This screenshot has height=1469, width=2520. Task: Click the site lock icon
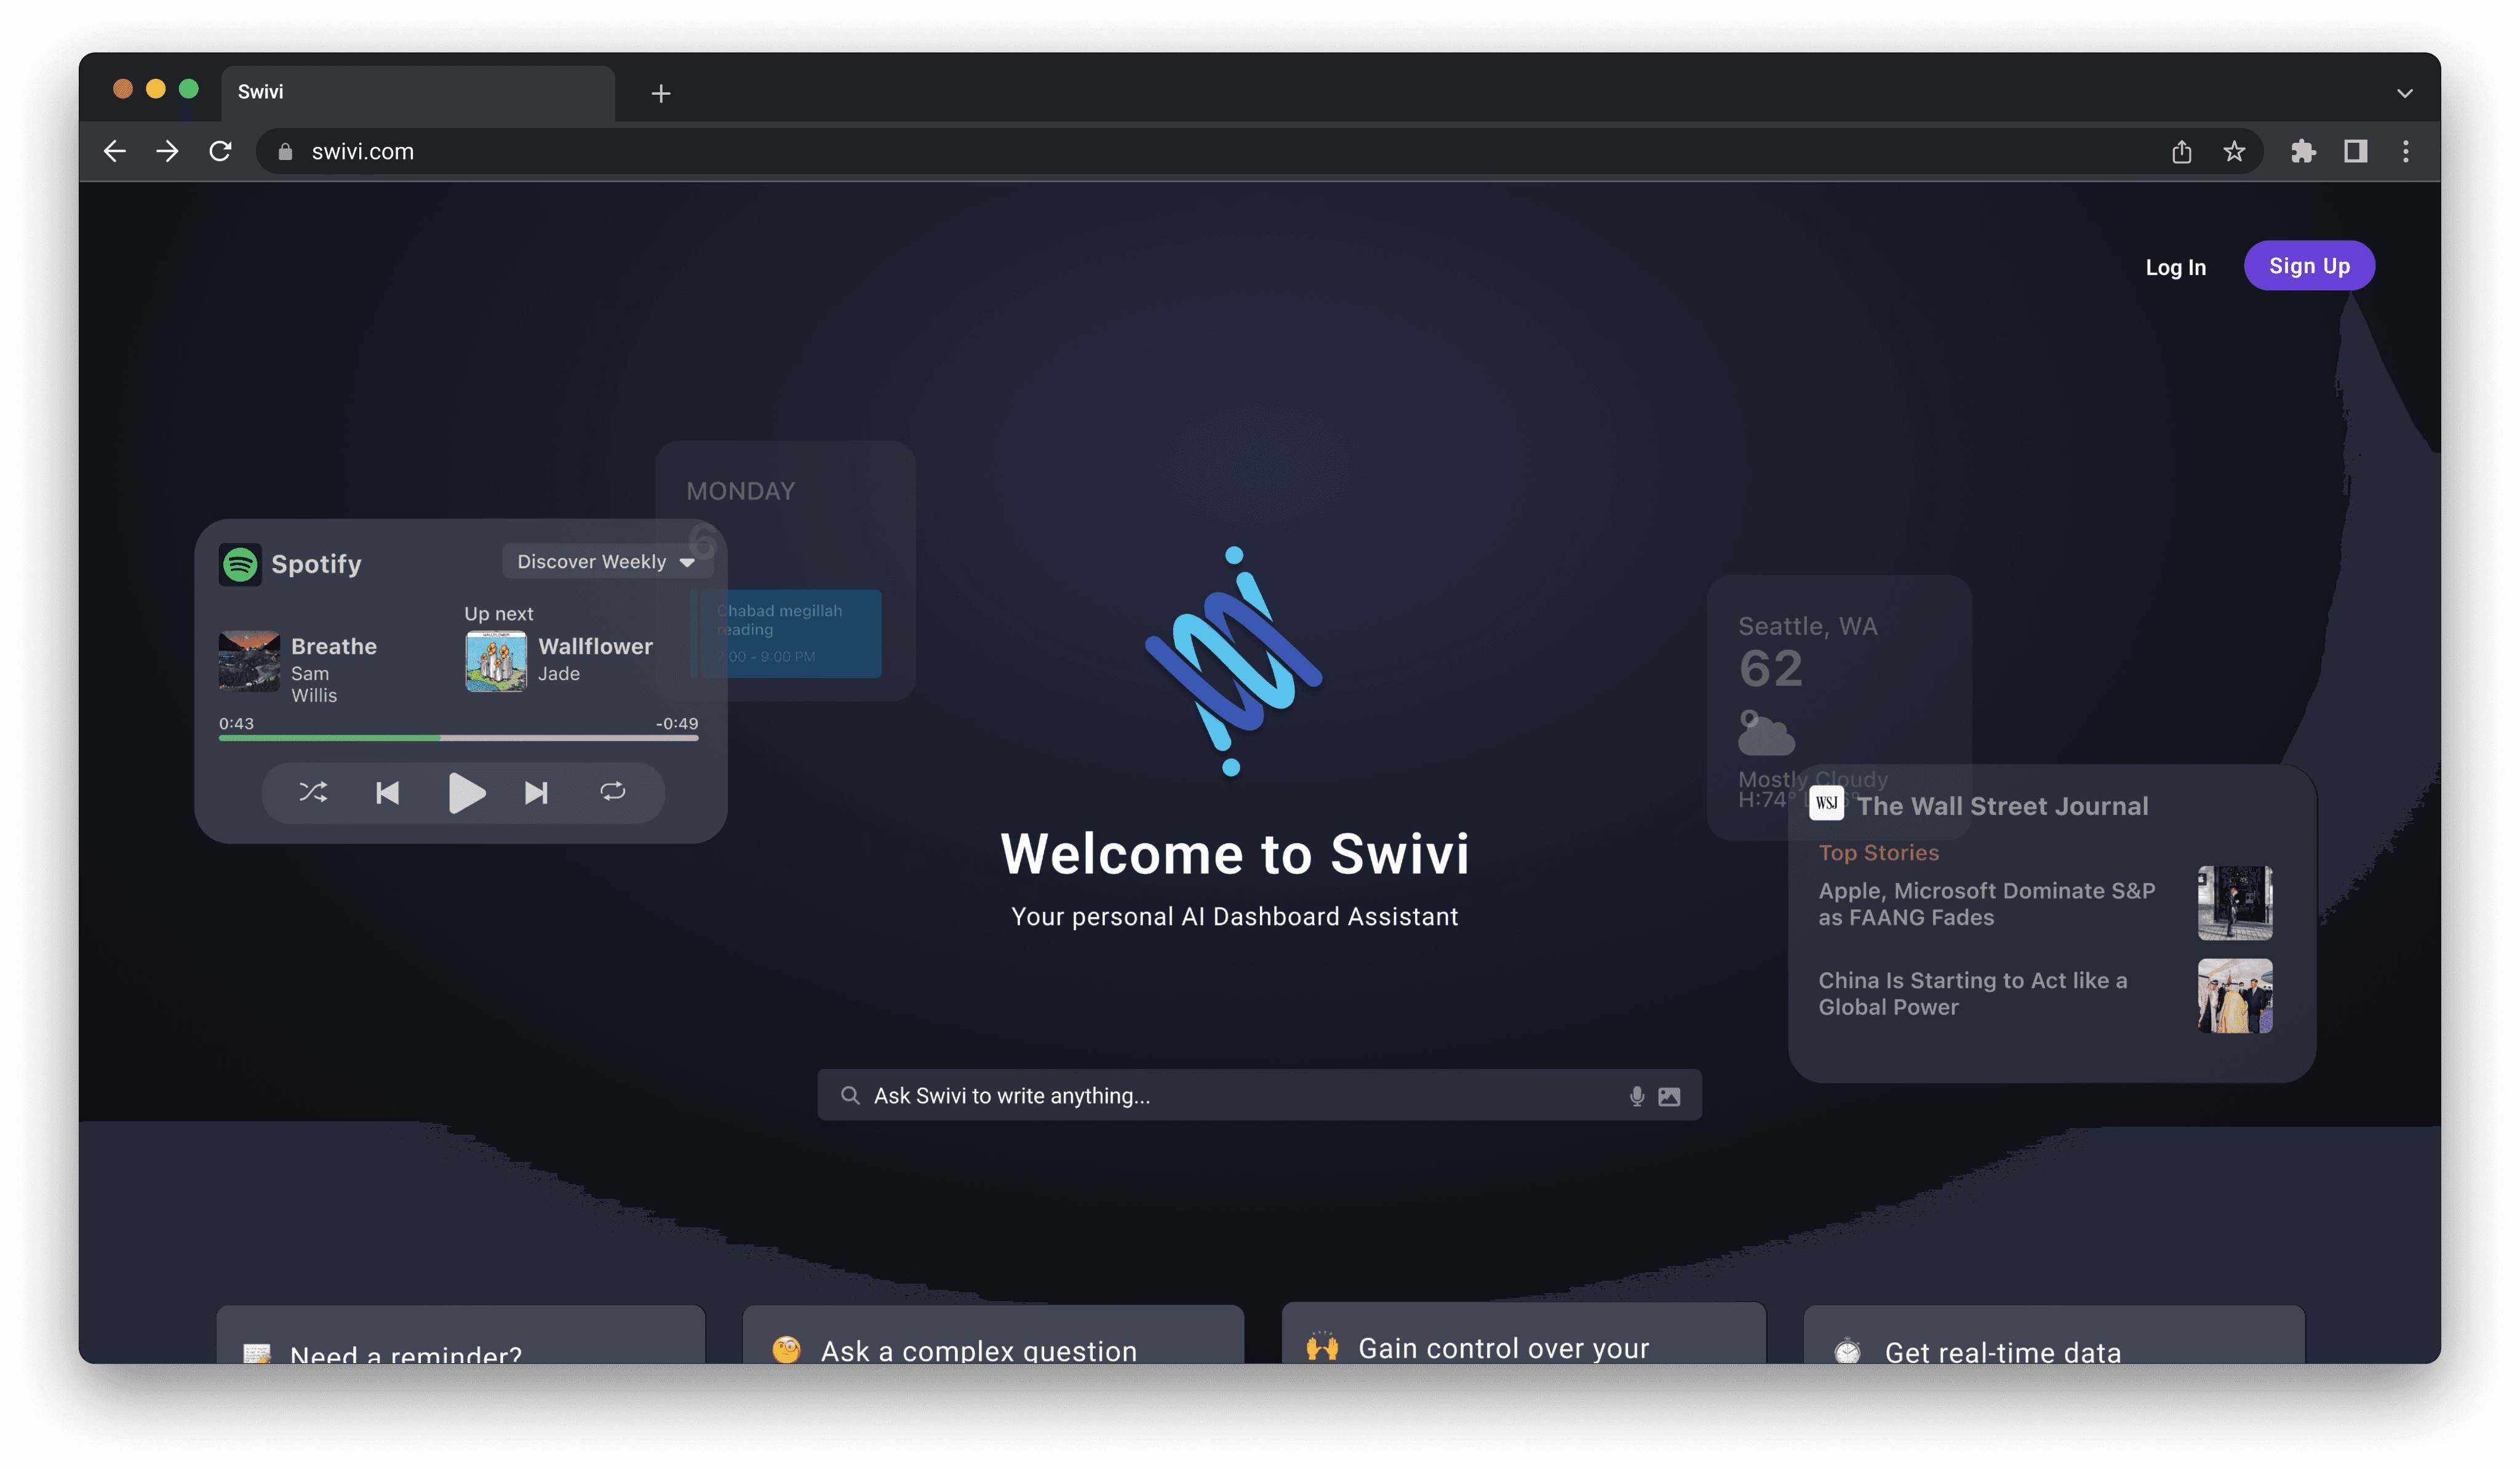pos(285,151)
